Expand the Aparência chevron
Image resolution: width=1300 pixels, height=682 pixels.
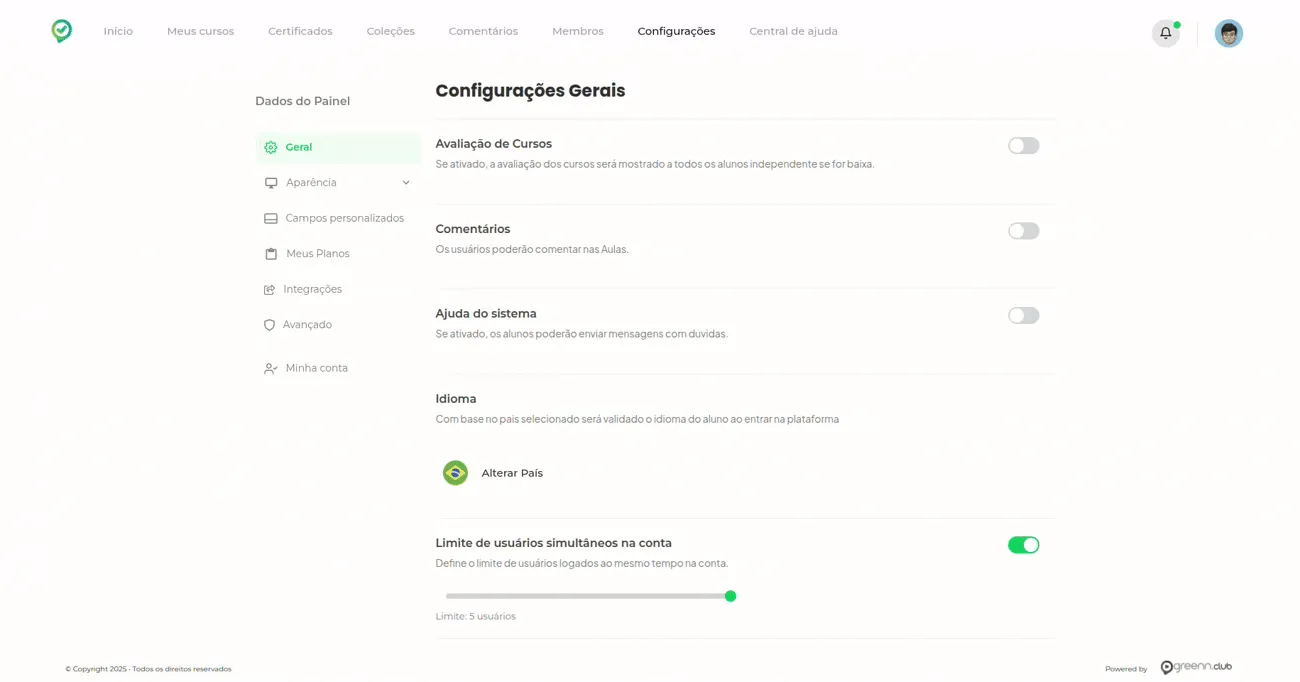pyautogui.click(x=406, y=183)
